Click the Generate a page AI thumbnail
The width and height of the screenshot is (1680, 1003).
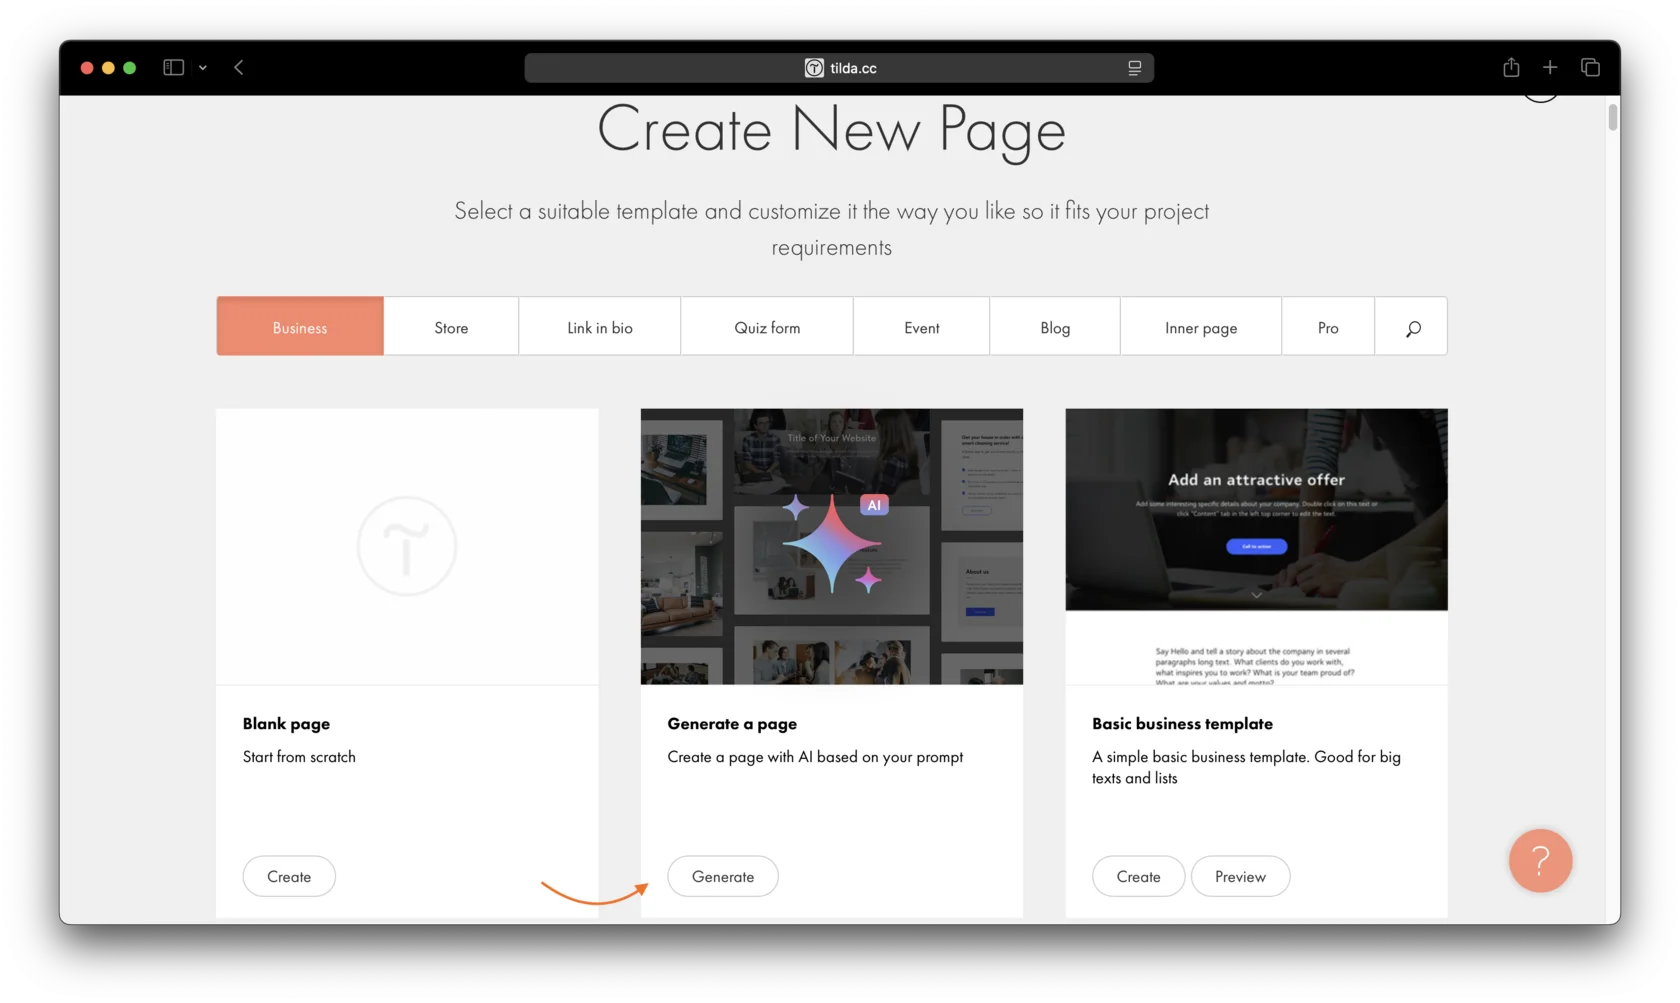pos(832,546)
